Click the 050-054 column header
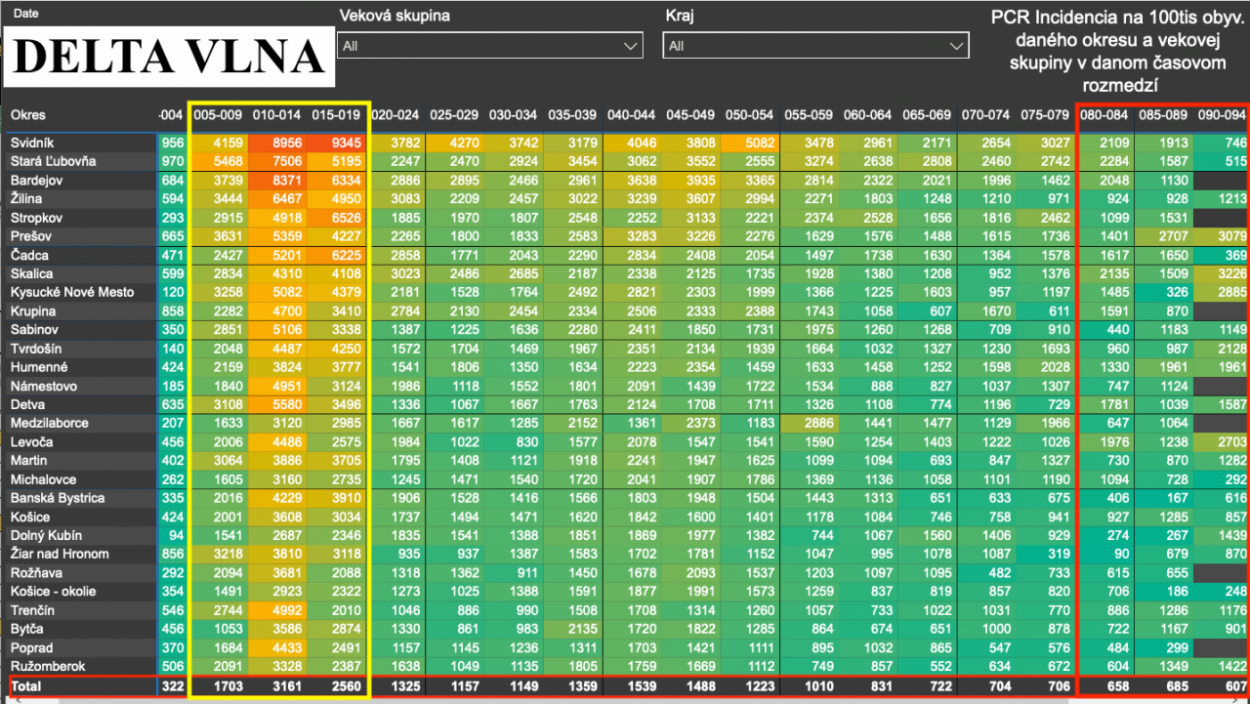The height and width of the screenshot is (704, 1250). (x=749, y=115)
